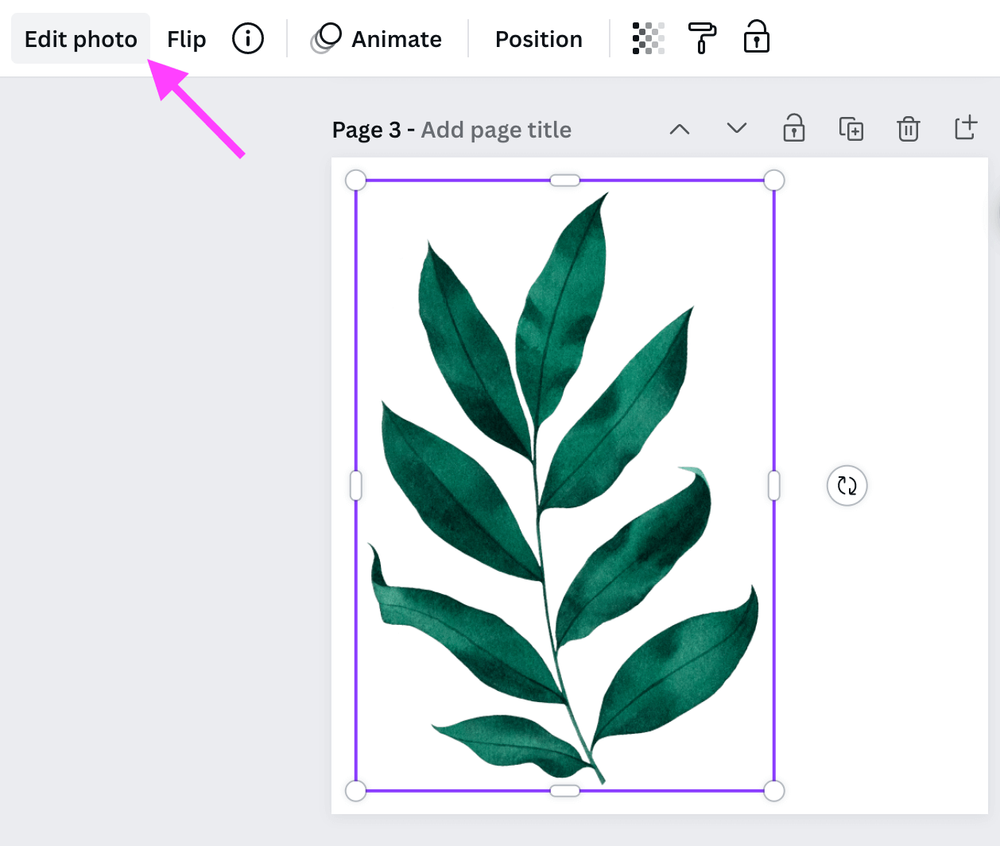Screen dimensions: 1000x846
Task: Click the info circle icon beside Flip
Action: point(248,38)
